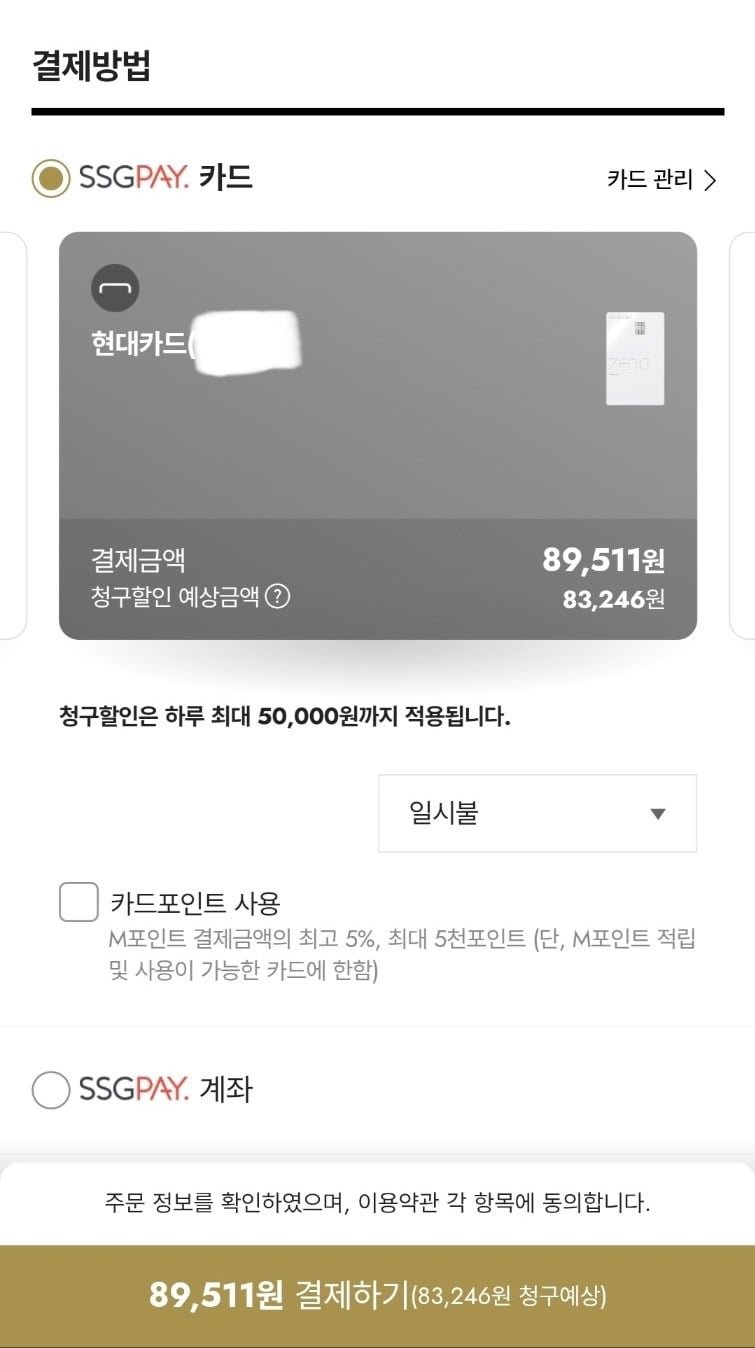
Task: Click the dropdown arrow next to 일시불
Action: click(657, 814)
